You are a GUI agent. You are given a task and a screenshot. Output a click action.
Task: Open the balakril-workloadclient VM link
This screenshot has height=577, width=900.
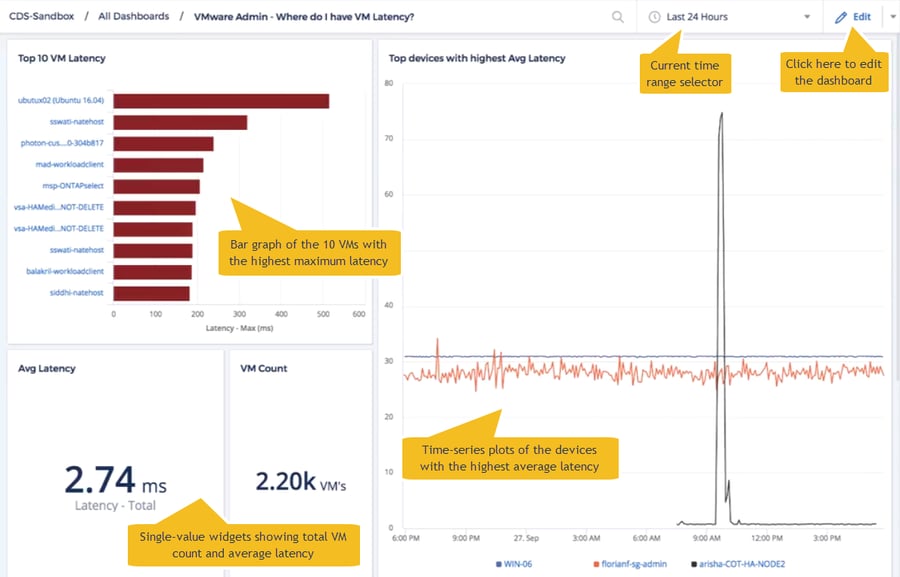65,271
